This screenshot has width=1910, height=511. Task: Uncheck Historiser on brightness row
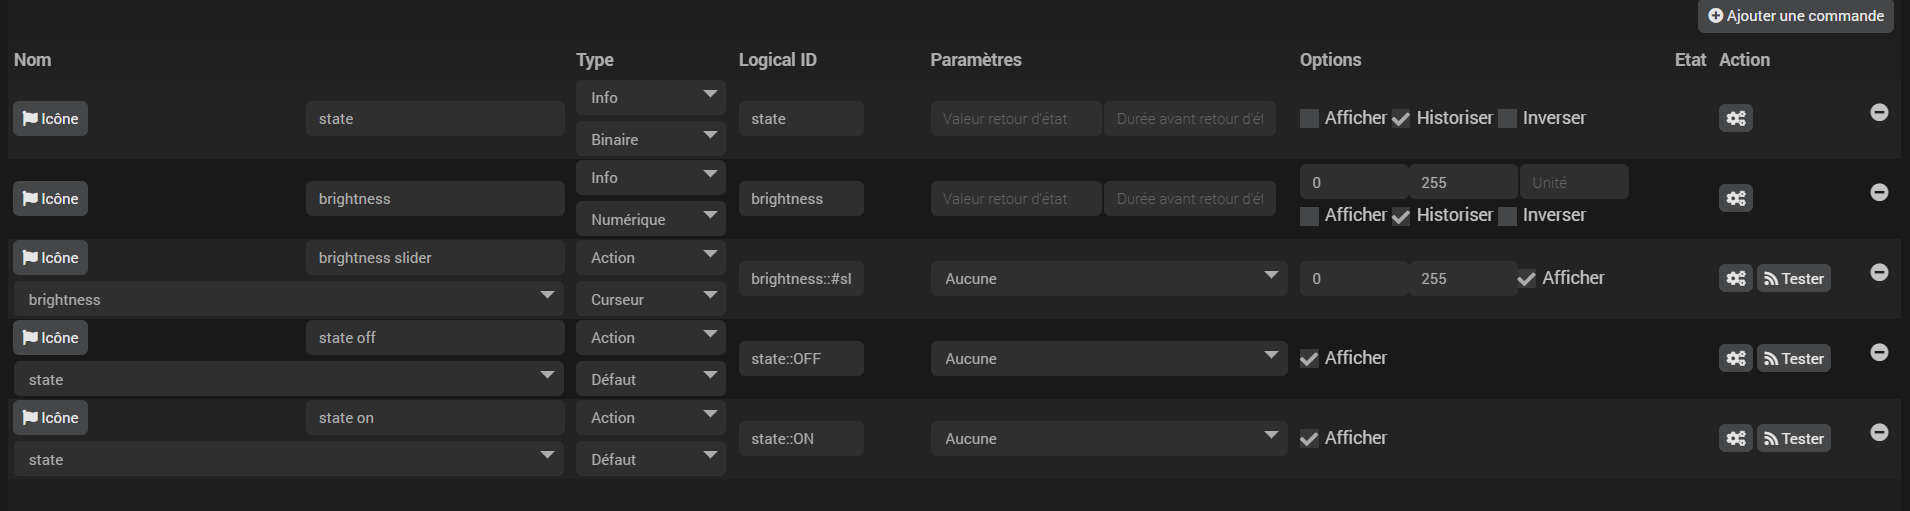1401,216
